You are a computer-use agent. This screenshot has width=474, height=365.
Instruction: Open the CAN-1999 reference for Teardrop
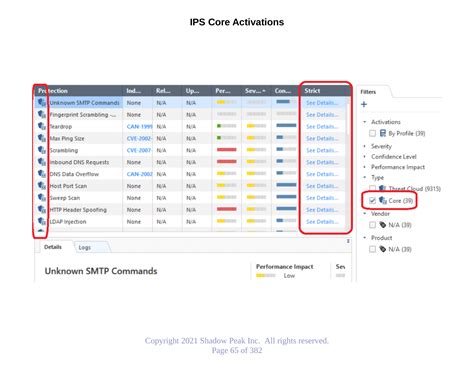point(139,127)
